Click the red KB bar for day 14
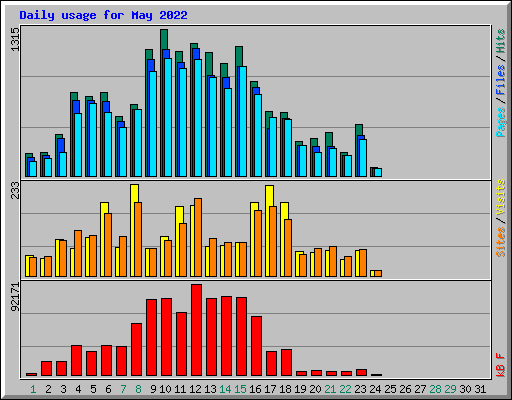512x400 pixels. pos(227,336)
